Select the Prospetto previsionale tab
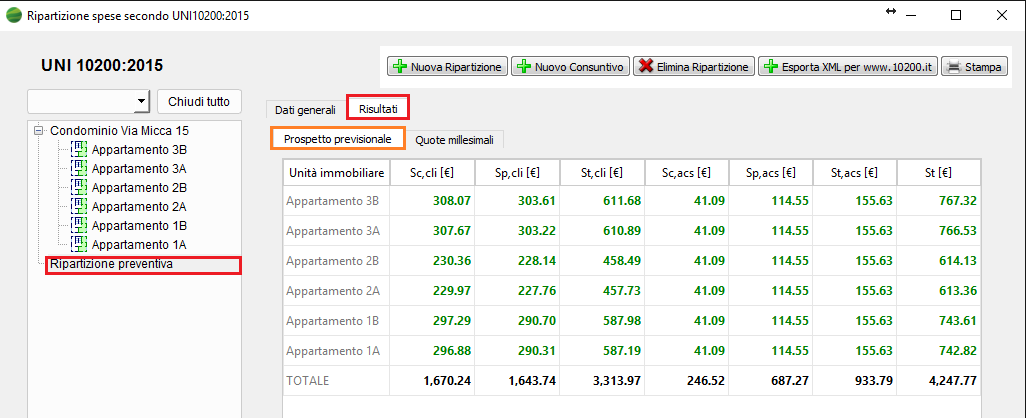Viewport: 1026px width, 420px height. (337, 139)
